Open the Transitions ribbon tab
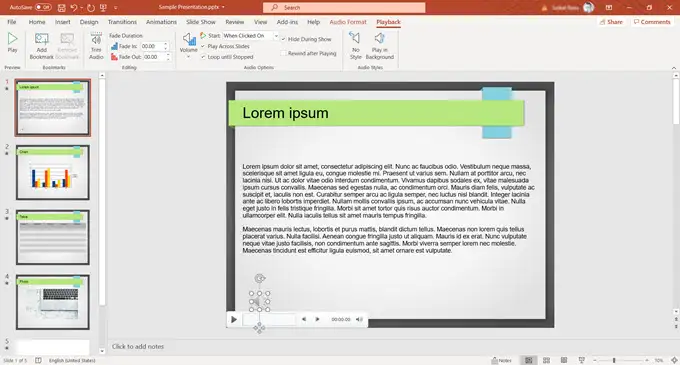The image size is (680, 365). click(x=122, y=22)
